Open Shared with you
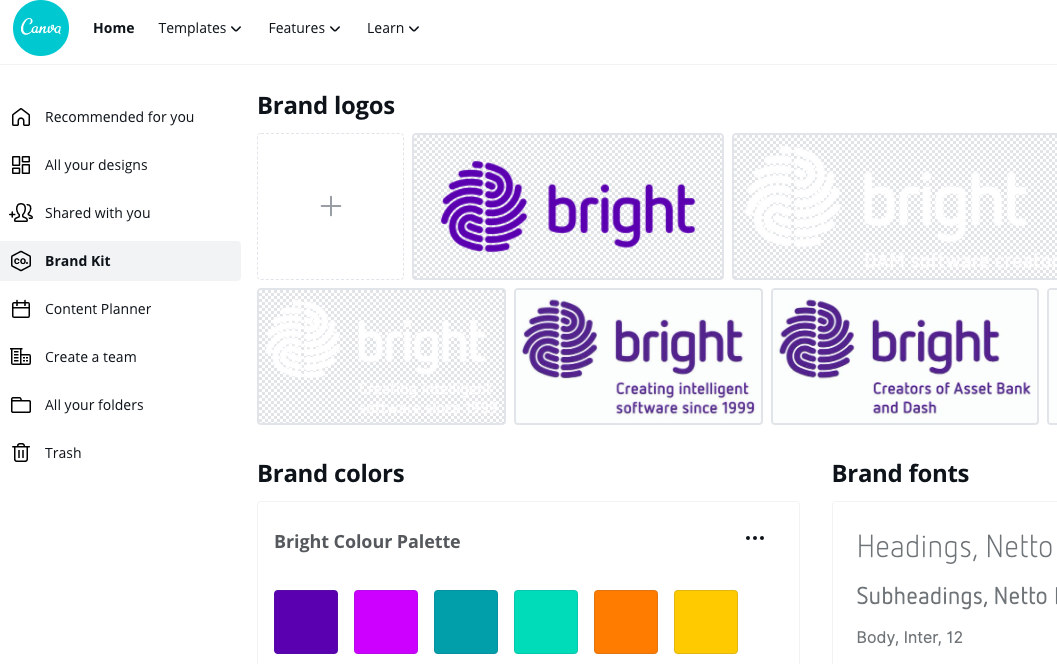Screen dimensions: 1057x664 pos(98,213)
